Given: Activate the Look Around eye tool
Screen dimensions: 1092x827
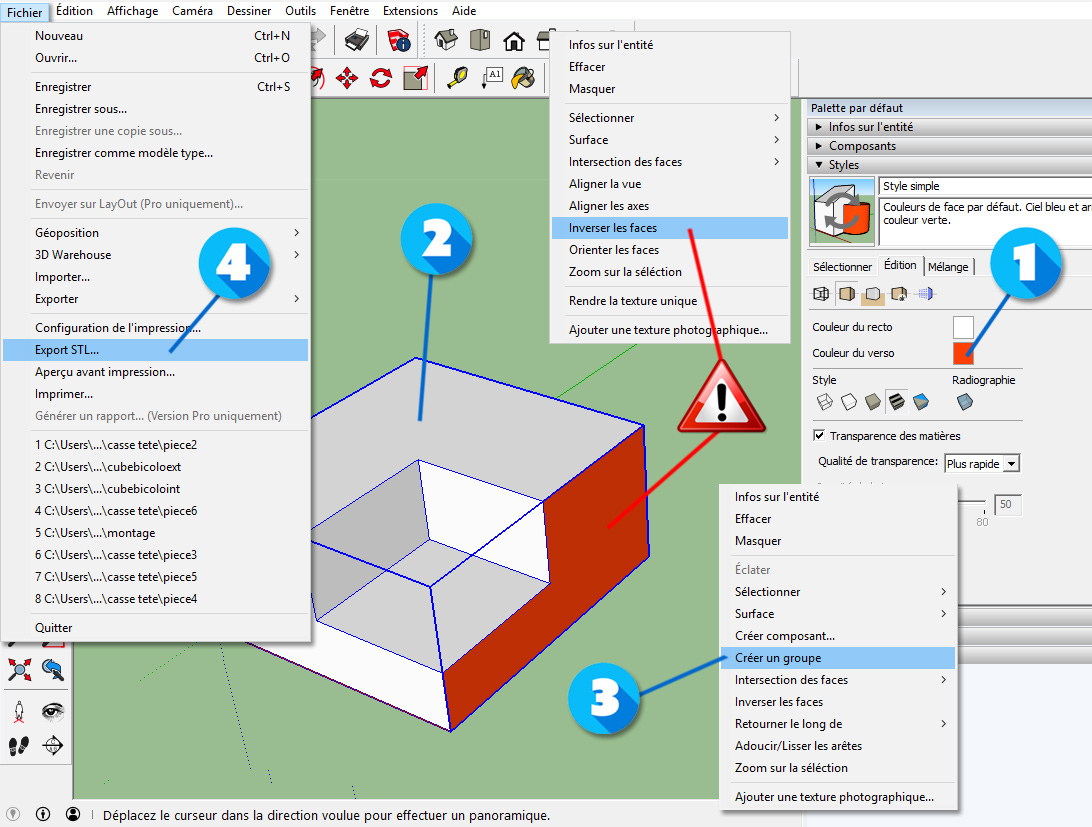Looking at the screenshot, I should point(53,711).
